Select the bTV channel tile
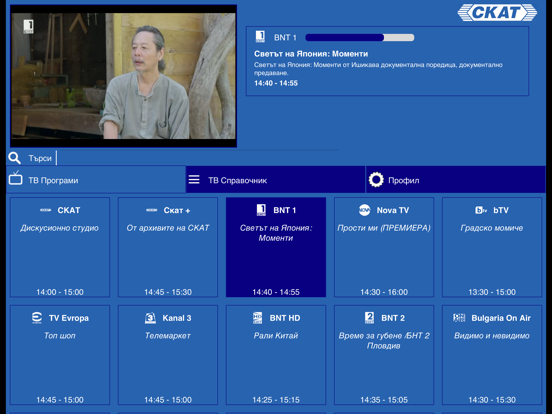This screenshot has width=552, height=414. click(x=492, y=247)
